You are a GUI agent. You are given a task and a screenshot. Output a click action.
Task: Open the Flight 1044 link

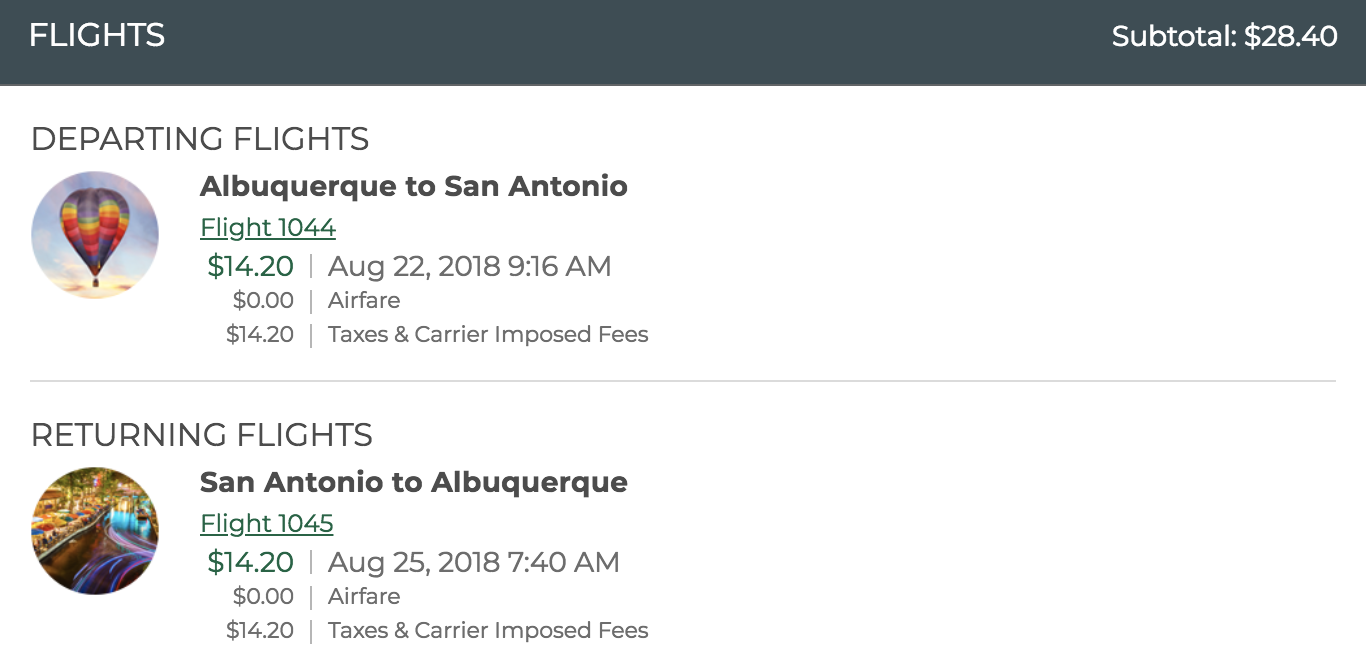pos(268,228)
